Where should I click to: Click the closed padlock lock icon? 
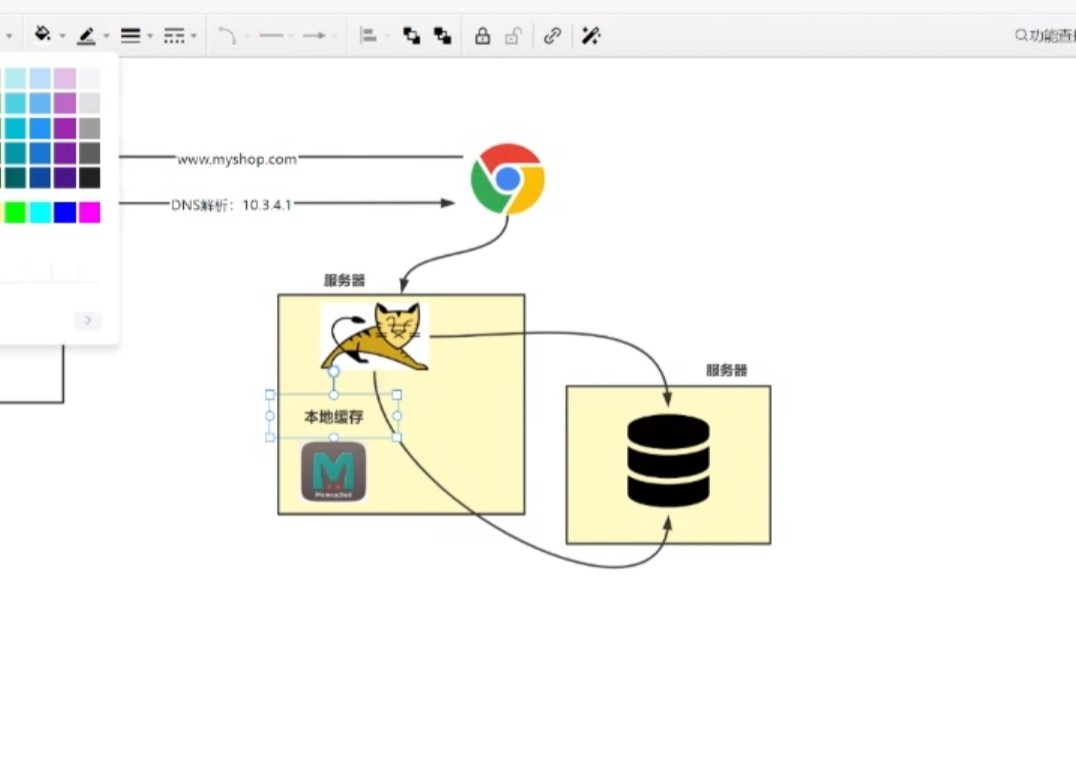482,35
